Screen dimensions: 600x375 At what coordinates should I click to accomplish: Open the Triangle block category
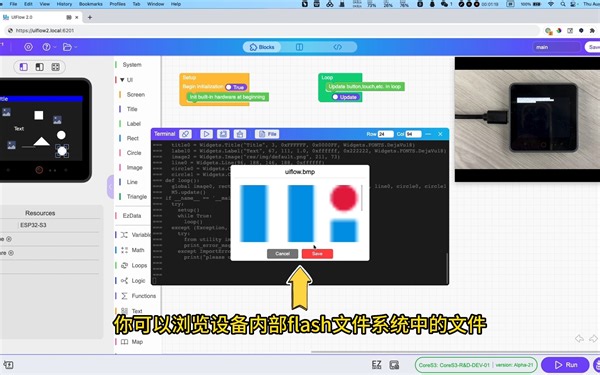tap(137, 196)
